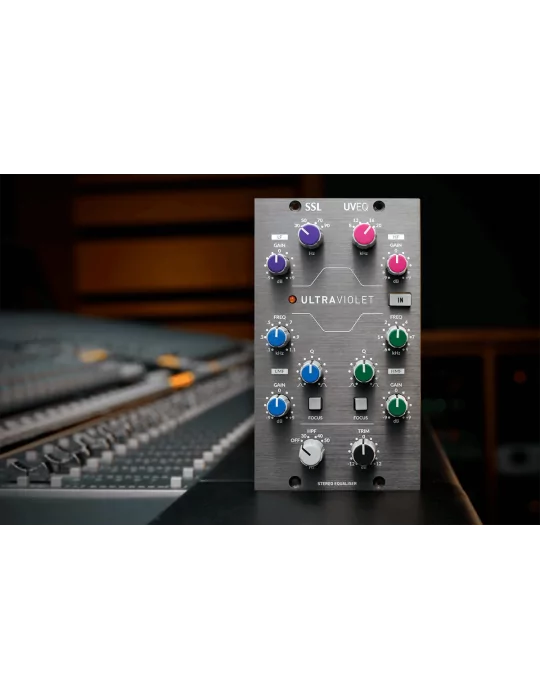Click the green HMF FREQ knob
This screenshot has width=540, height=700.
pyautogui.click(x=397, y=338)
